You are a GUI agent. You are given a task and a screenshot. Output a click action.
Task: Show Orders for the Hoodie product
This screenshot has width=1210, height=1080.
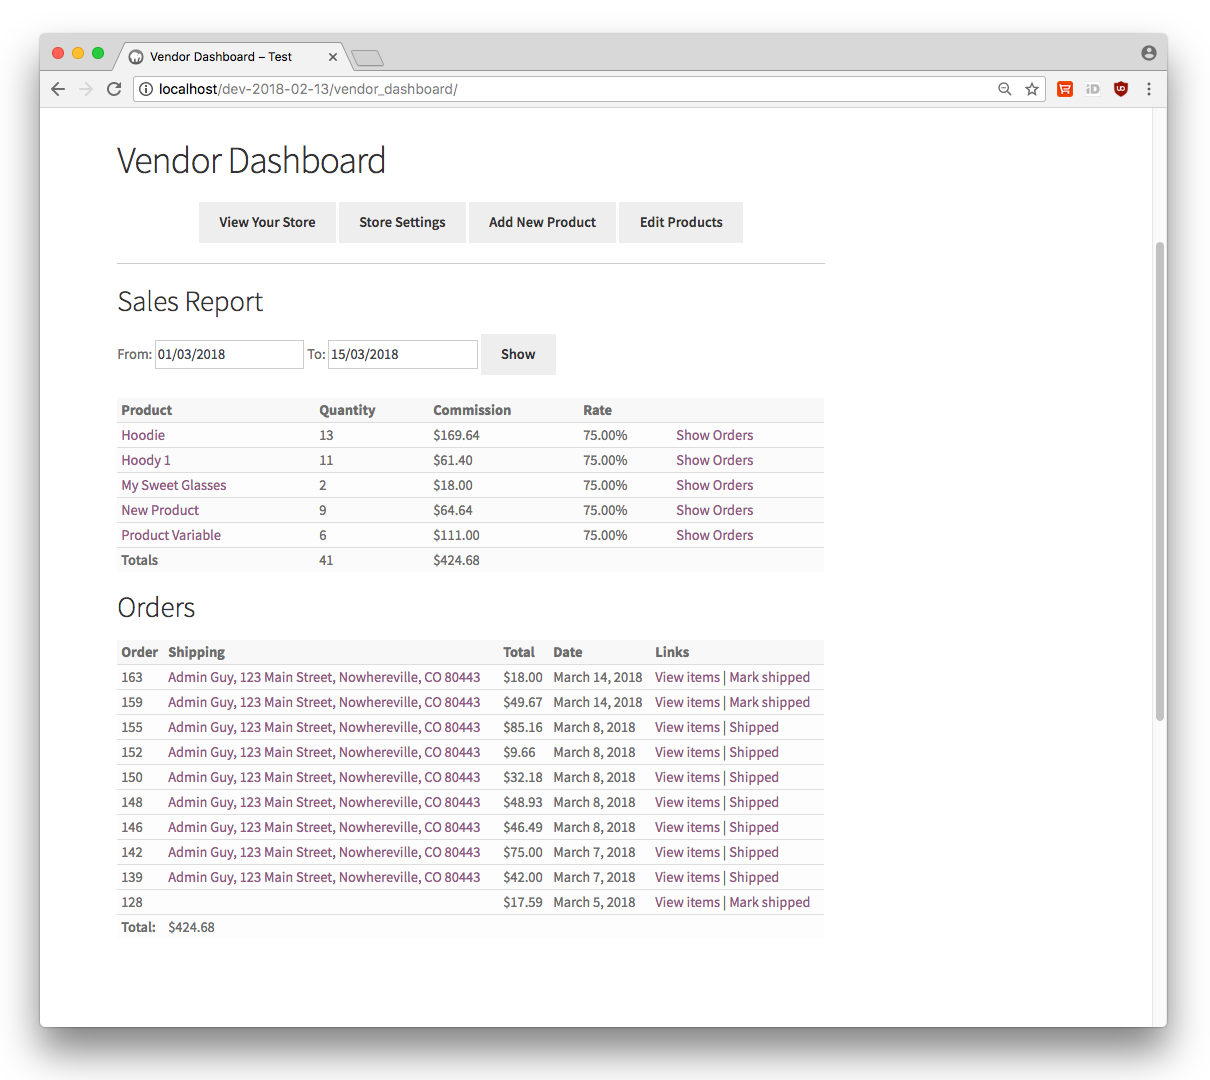[714, 435]
